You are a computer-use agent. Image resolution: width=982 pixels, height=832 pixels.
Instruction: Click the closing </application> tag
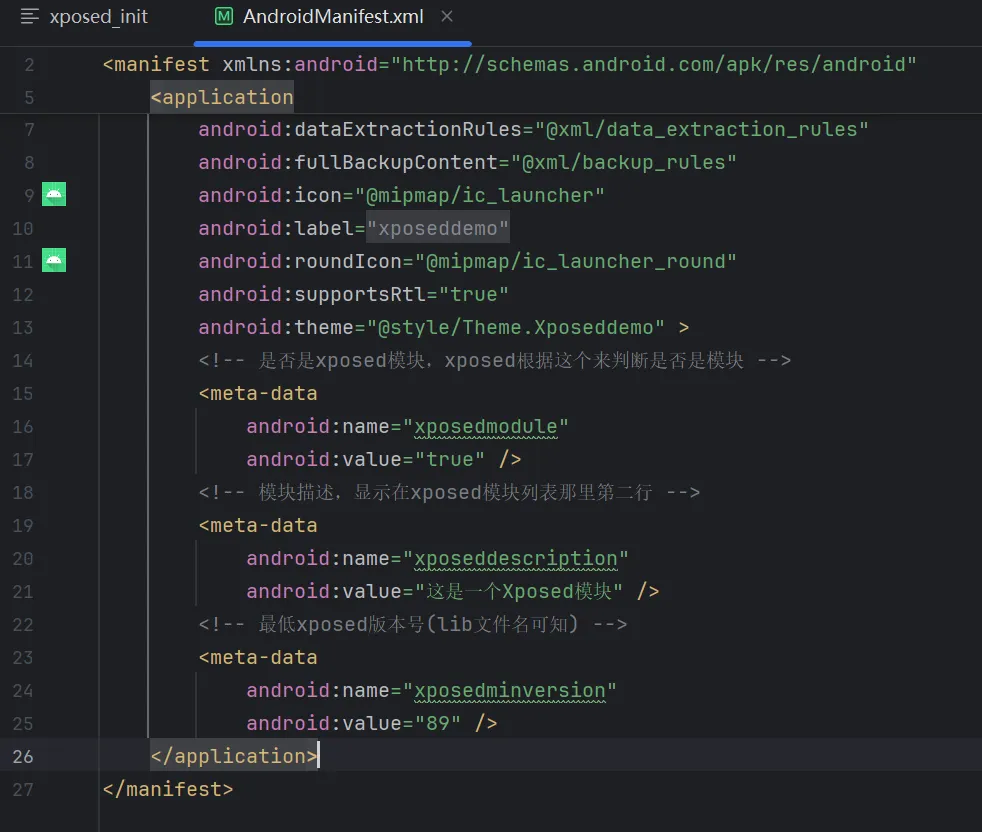[x=234, y=756]
